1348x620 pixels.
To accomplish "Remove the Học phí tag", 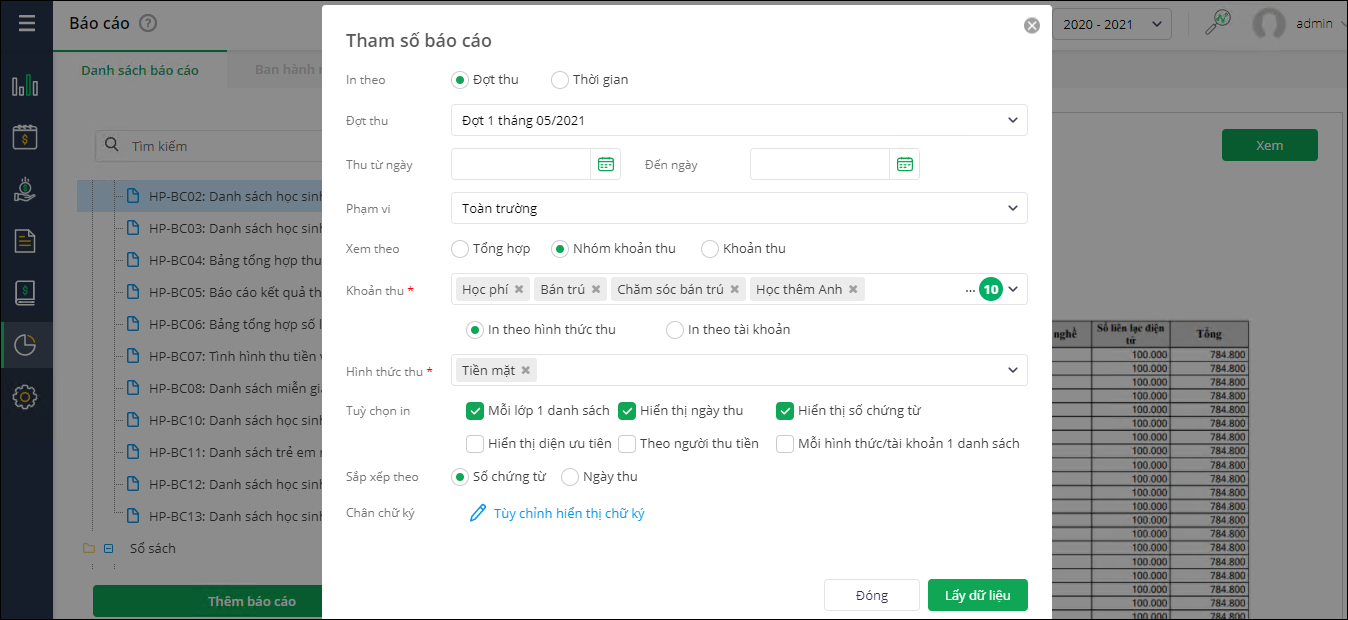I will pos(519,290).
